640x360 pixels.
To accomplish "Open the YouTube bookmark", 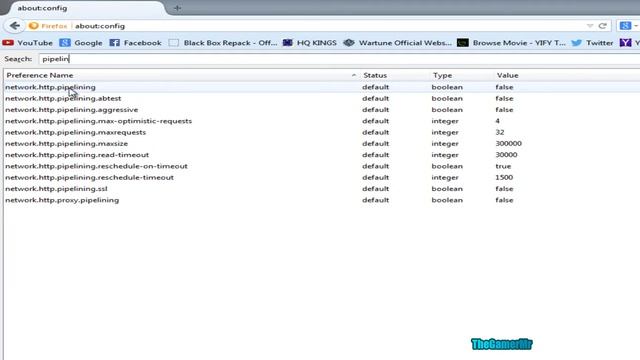I will coord(28,43).
